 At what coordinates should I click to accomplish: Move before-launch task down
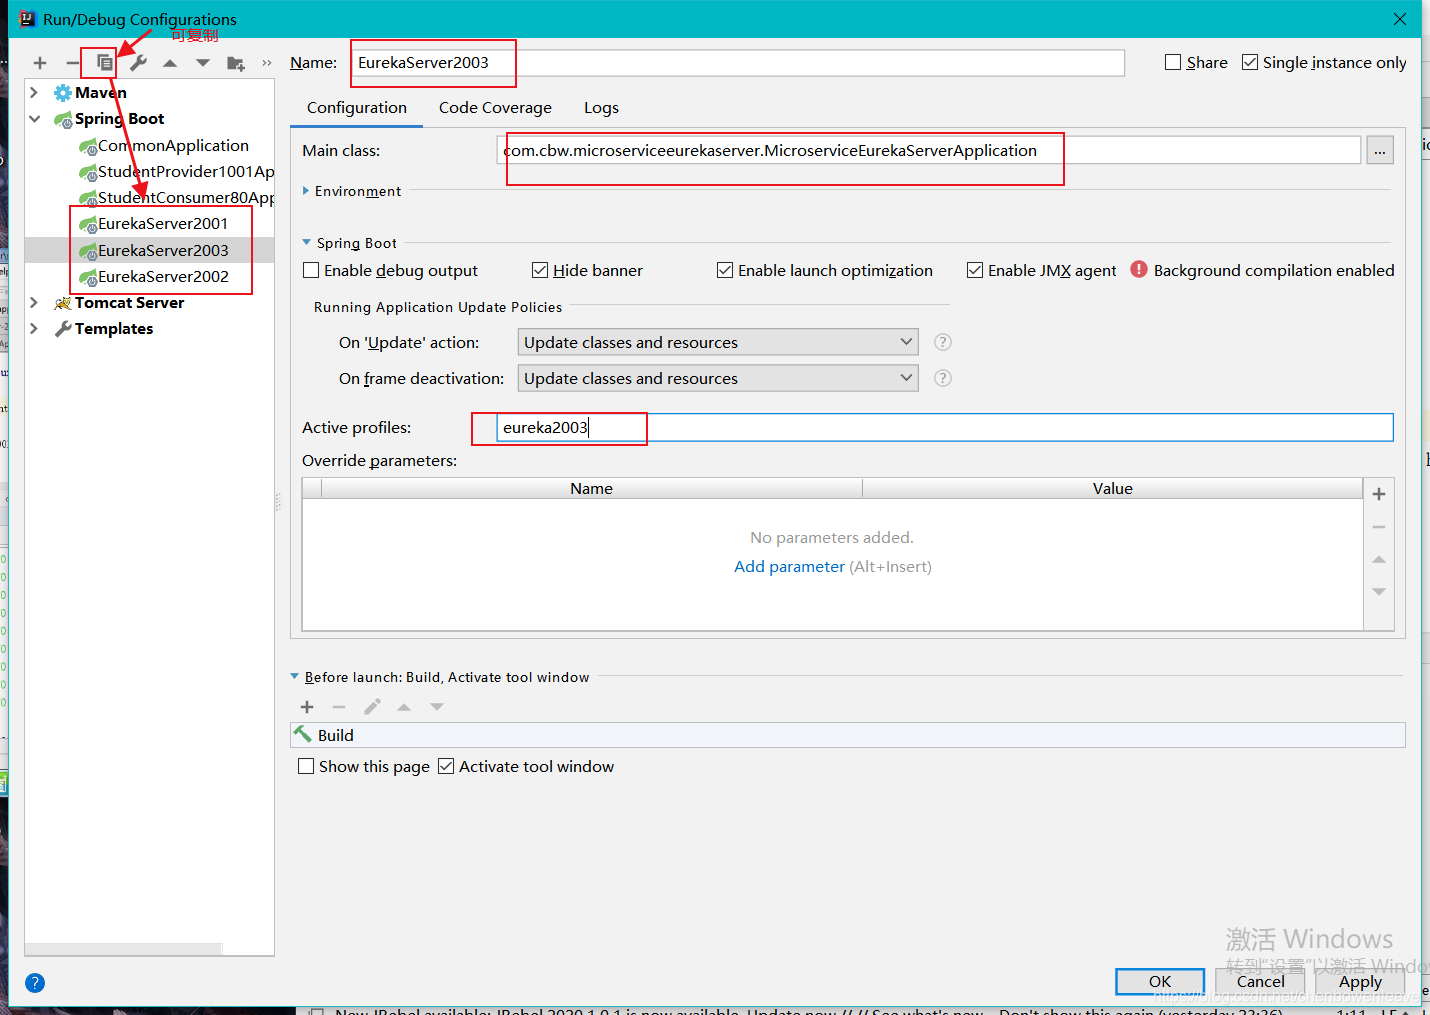tap(437, 707)
